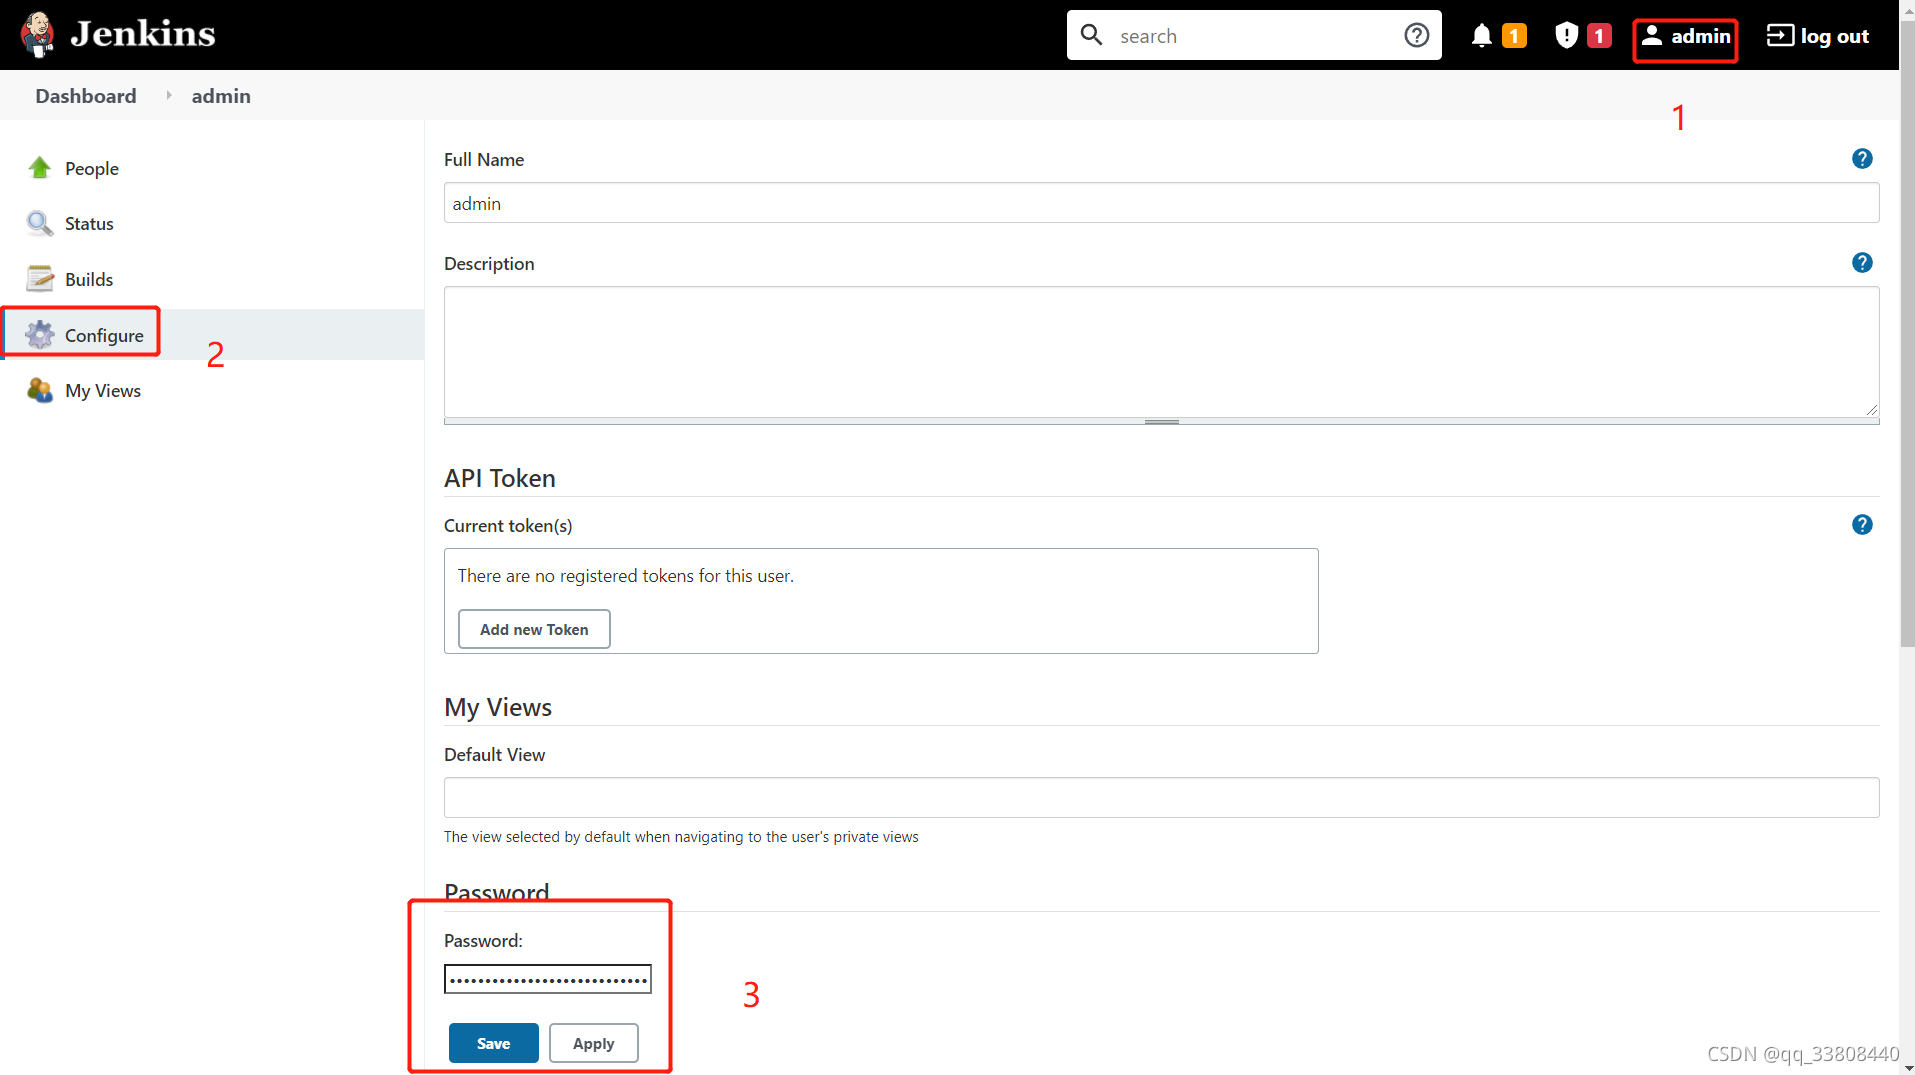Click the scrollbar down arrow
Screen dimensions: 1915x1075
1907,1067
